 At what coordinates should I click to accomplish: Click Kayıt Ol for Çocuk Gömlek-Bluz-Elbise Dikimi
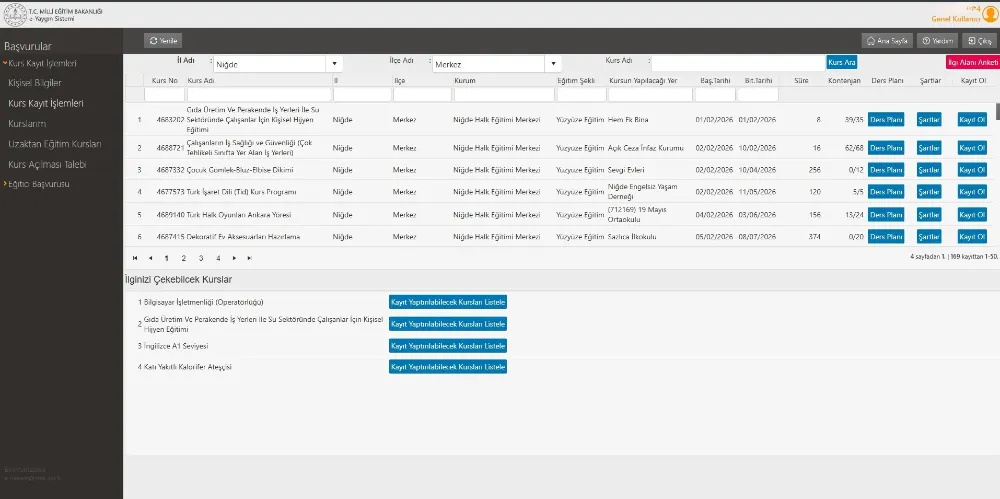click(972, 170)
